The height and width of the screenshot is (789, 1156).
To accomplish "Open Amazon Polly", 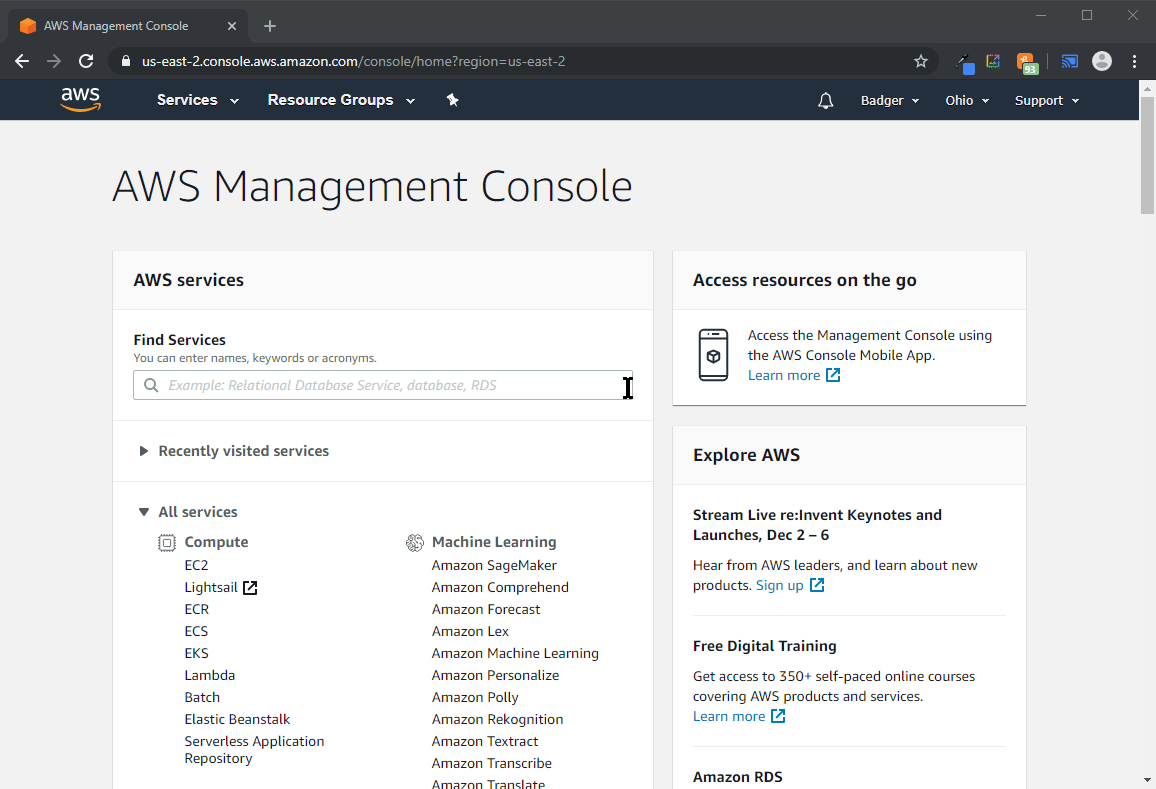I will 475,698.
